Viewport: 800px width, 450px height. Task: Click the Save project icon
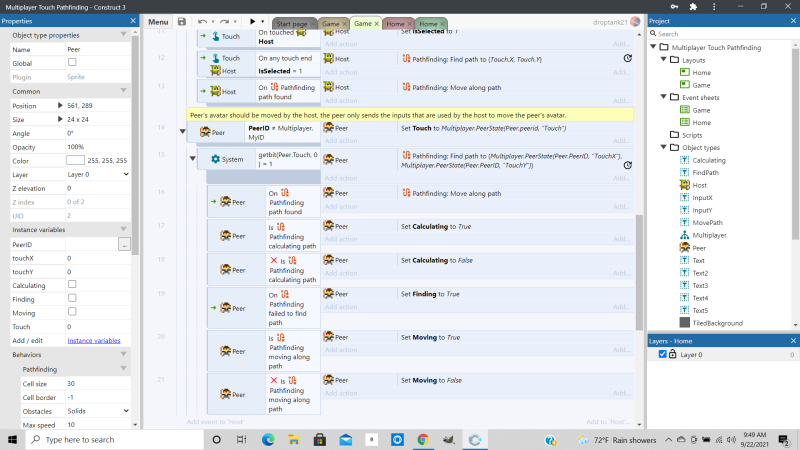[182, 21]
